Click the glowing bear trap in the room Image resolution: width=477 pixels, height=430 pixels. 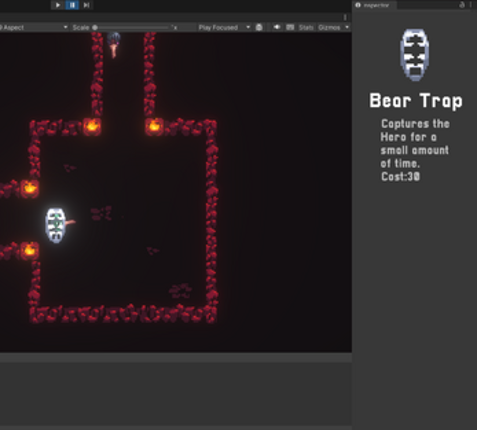point(56,226)
